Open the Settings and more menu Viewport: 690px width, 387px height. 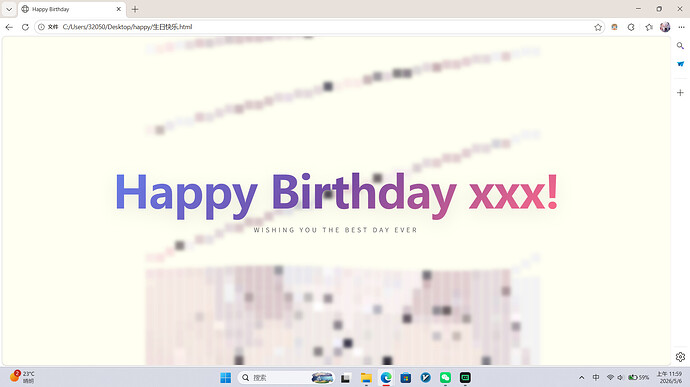[x=681, y=27]
